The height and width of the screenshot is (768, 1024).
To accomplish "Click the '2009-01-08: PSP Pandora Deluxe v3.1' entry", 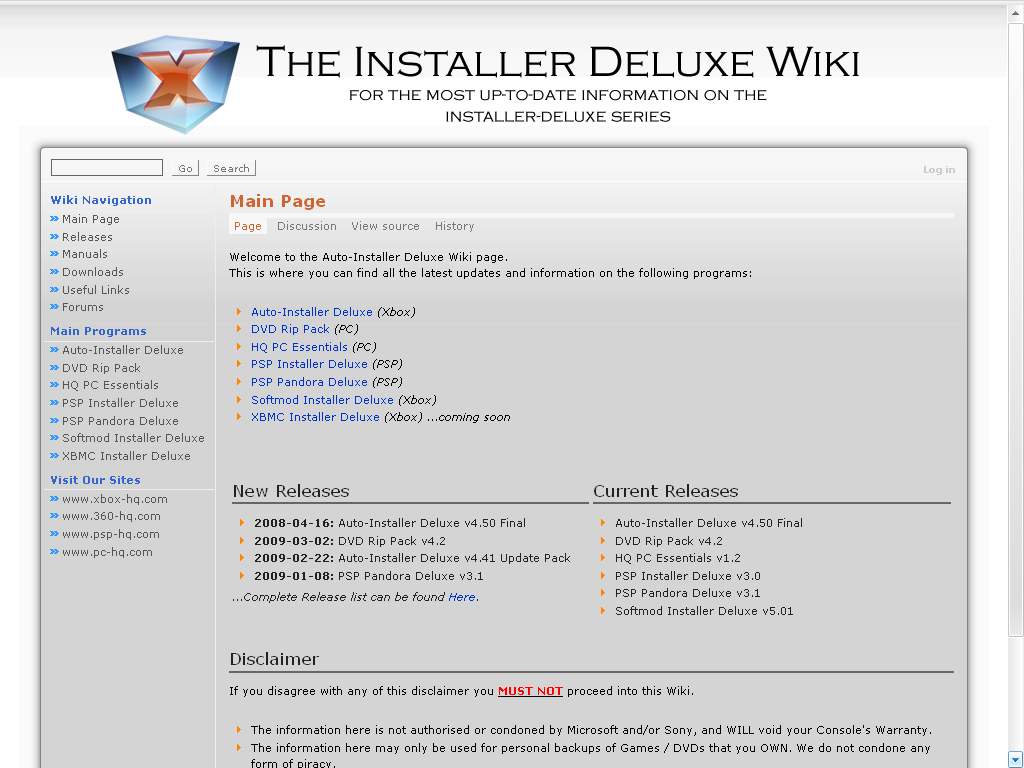I will point(369,576).
